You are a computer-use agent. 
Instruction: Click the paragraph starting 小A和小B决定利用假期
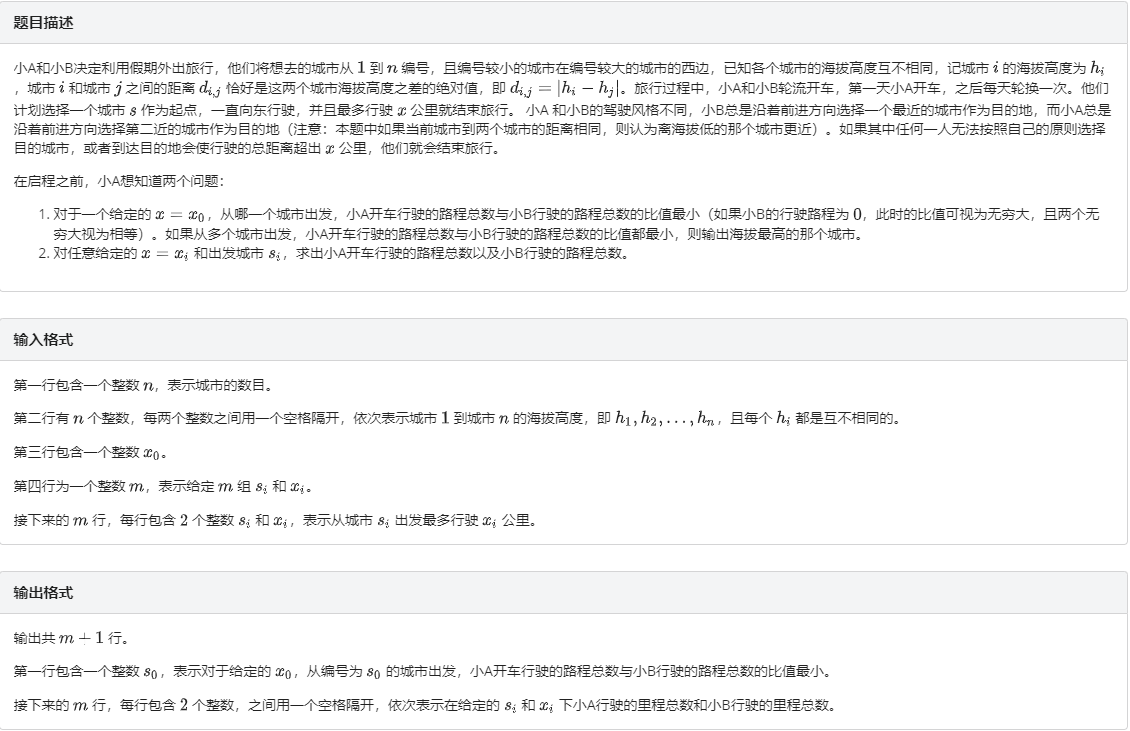coord(563,108)
